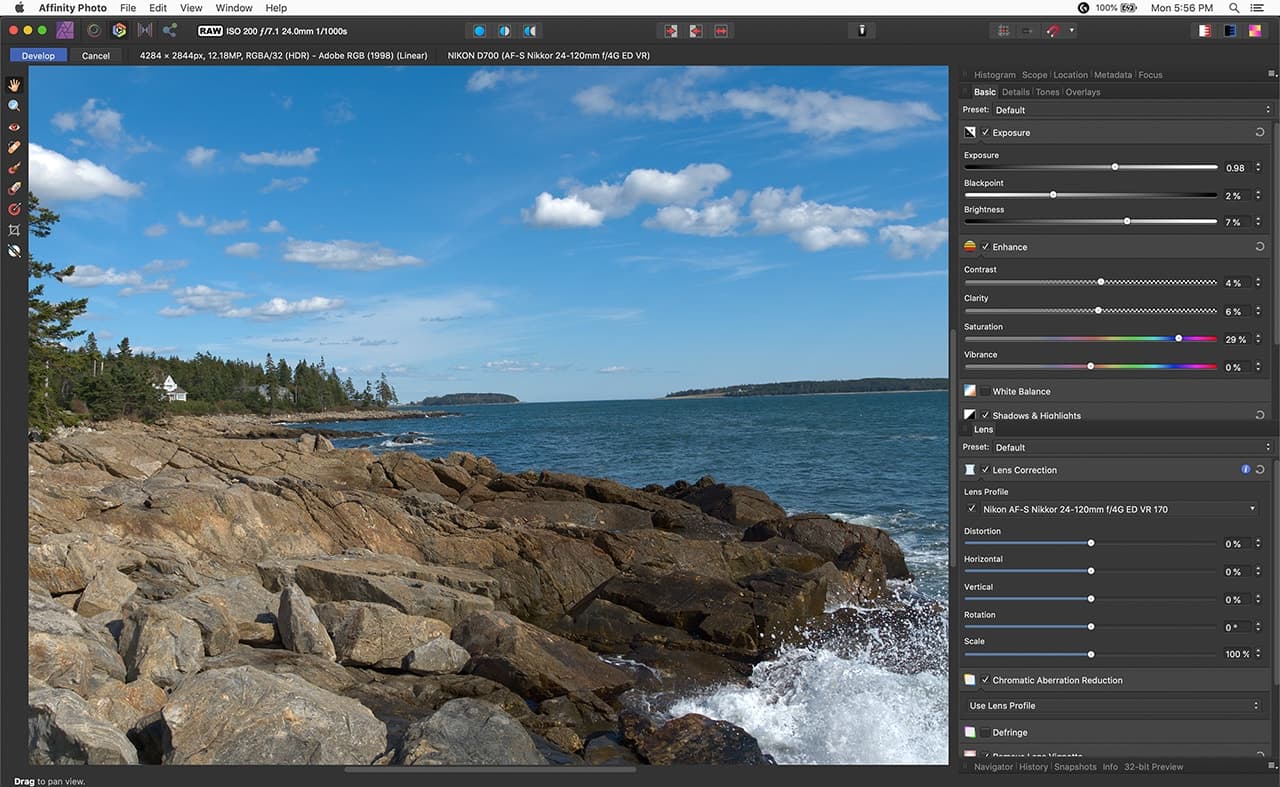The width and height of the screenshot is (1280, 787).
Task: Open the Lens Profile dropdown
Action: click(x=1115, y=509)
